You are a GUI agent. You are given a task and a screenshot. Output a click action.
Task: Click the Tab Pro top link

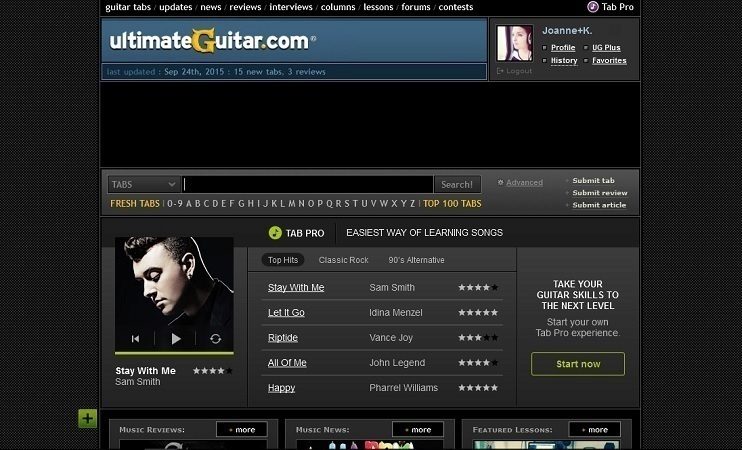(617, 7)
